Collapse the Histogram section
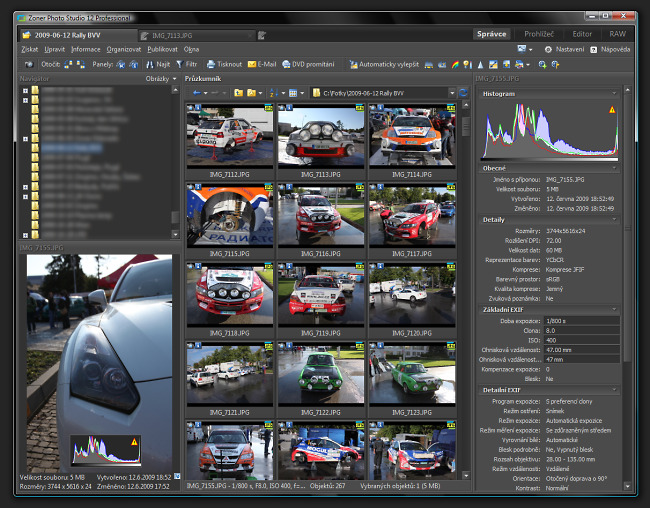The width and height of the screenshot is (650, 508). [x=614, y=94]
